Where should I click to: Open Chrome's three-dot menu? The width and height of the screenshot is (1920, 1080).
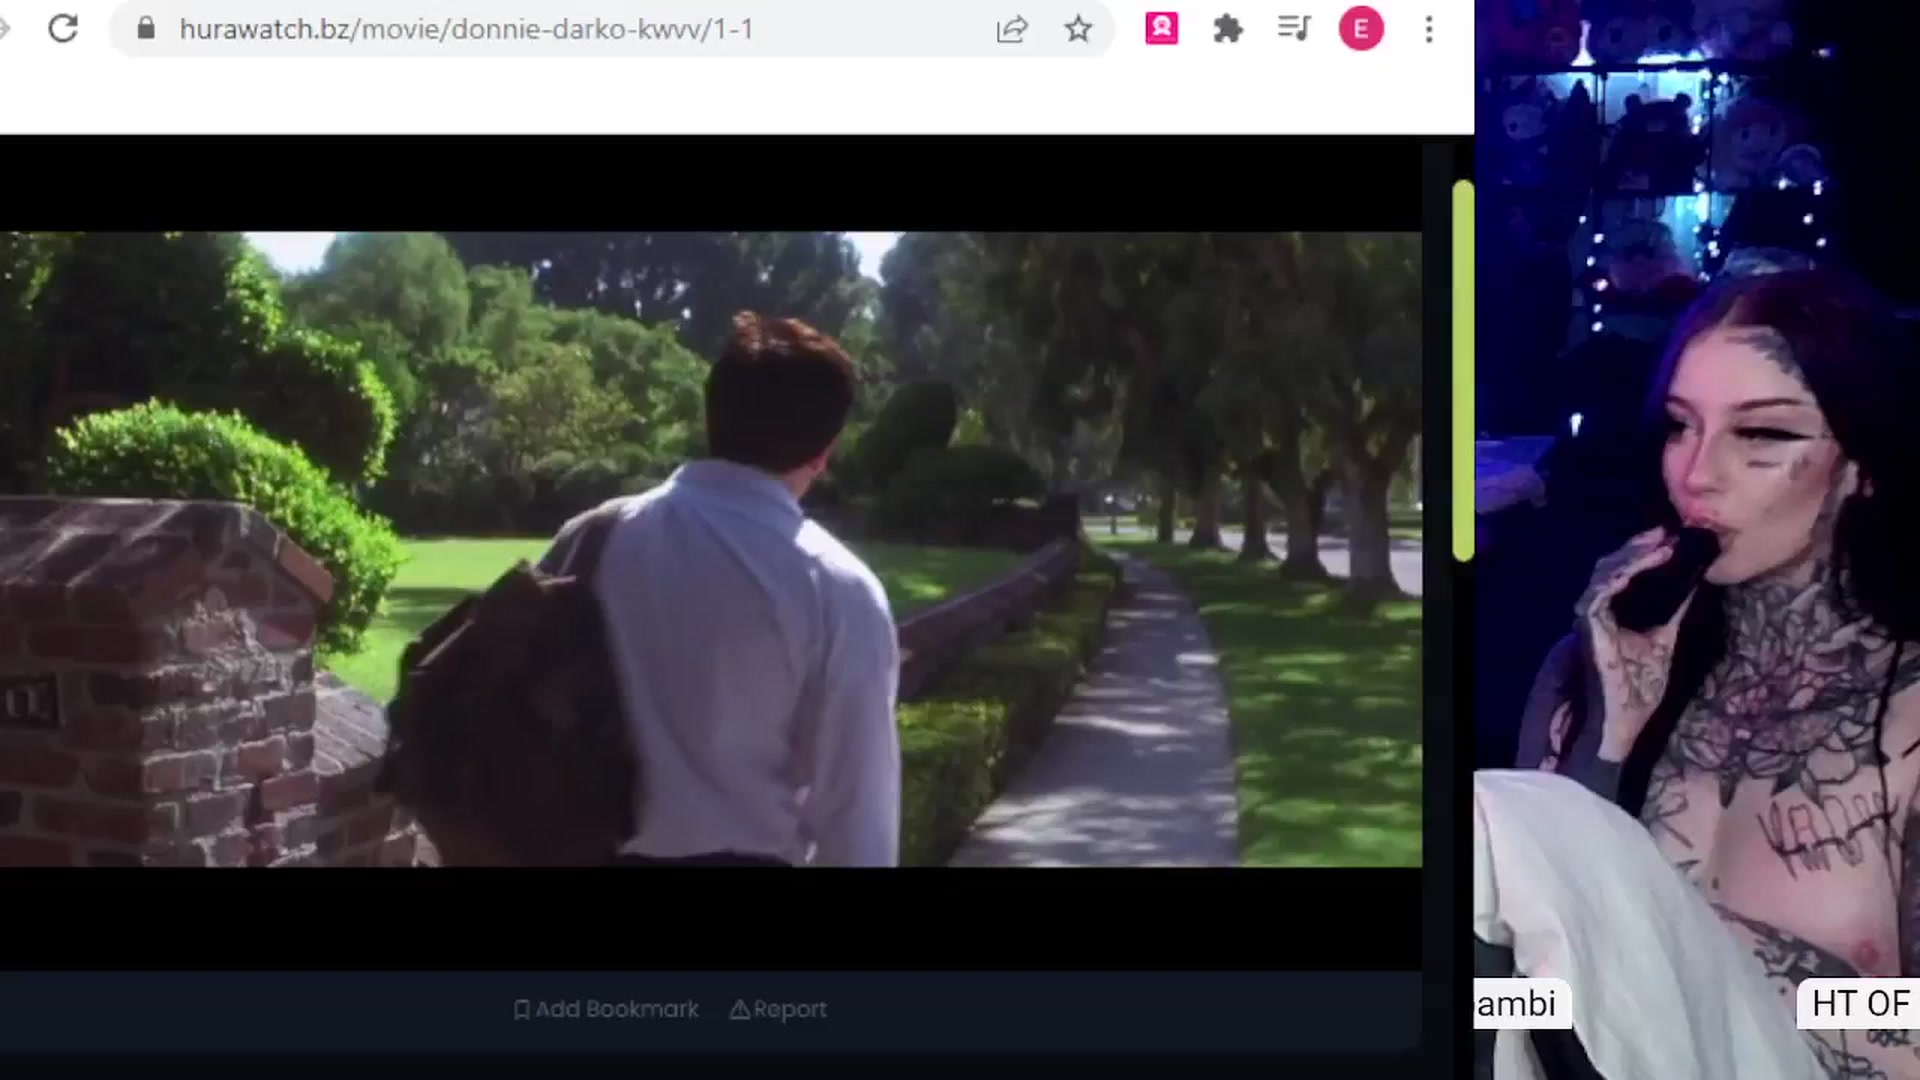point(1429,29)
